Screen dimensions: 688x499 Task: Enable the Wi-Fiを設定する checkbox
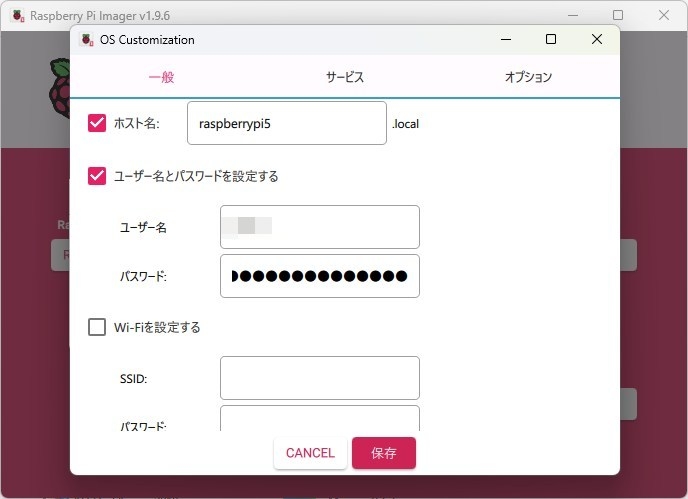(97, 327)
